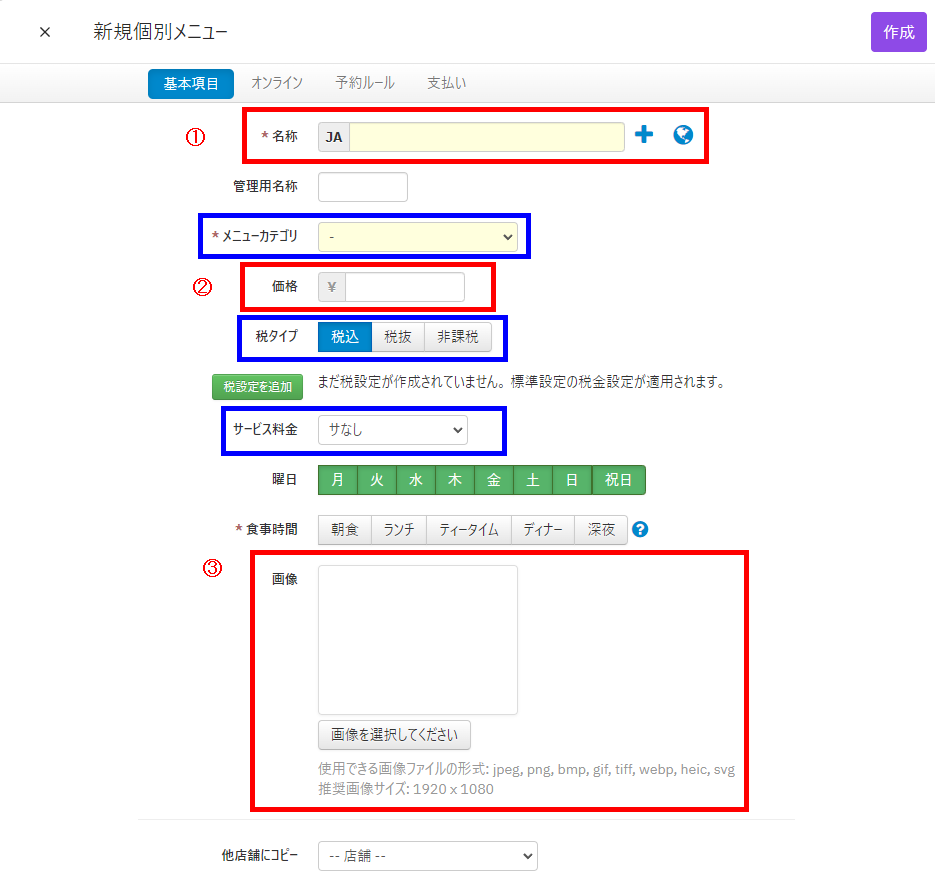Select the 税込 tax type option
935x876 pixels.
click(x=345, y=337)
